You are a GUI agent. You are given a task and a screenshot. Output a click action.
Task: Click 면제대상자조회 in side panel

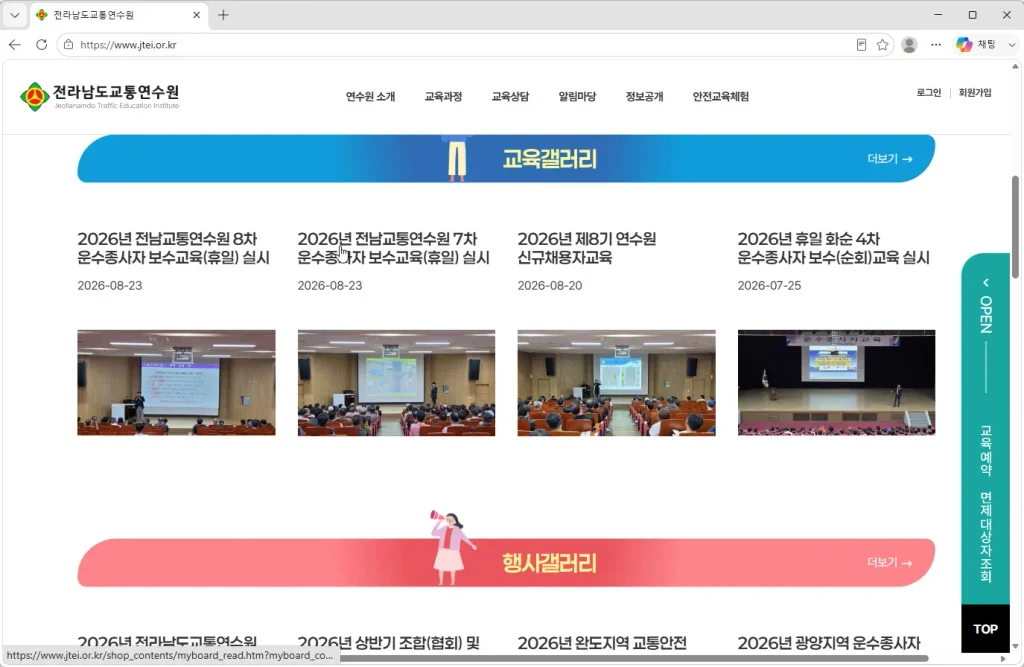[x=985, y=537]
